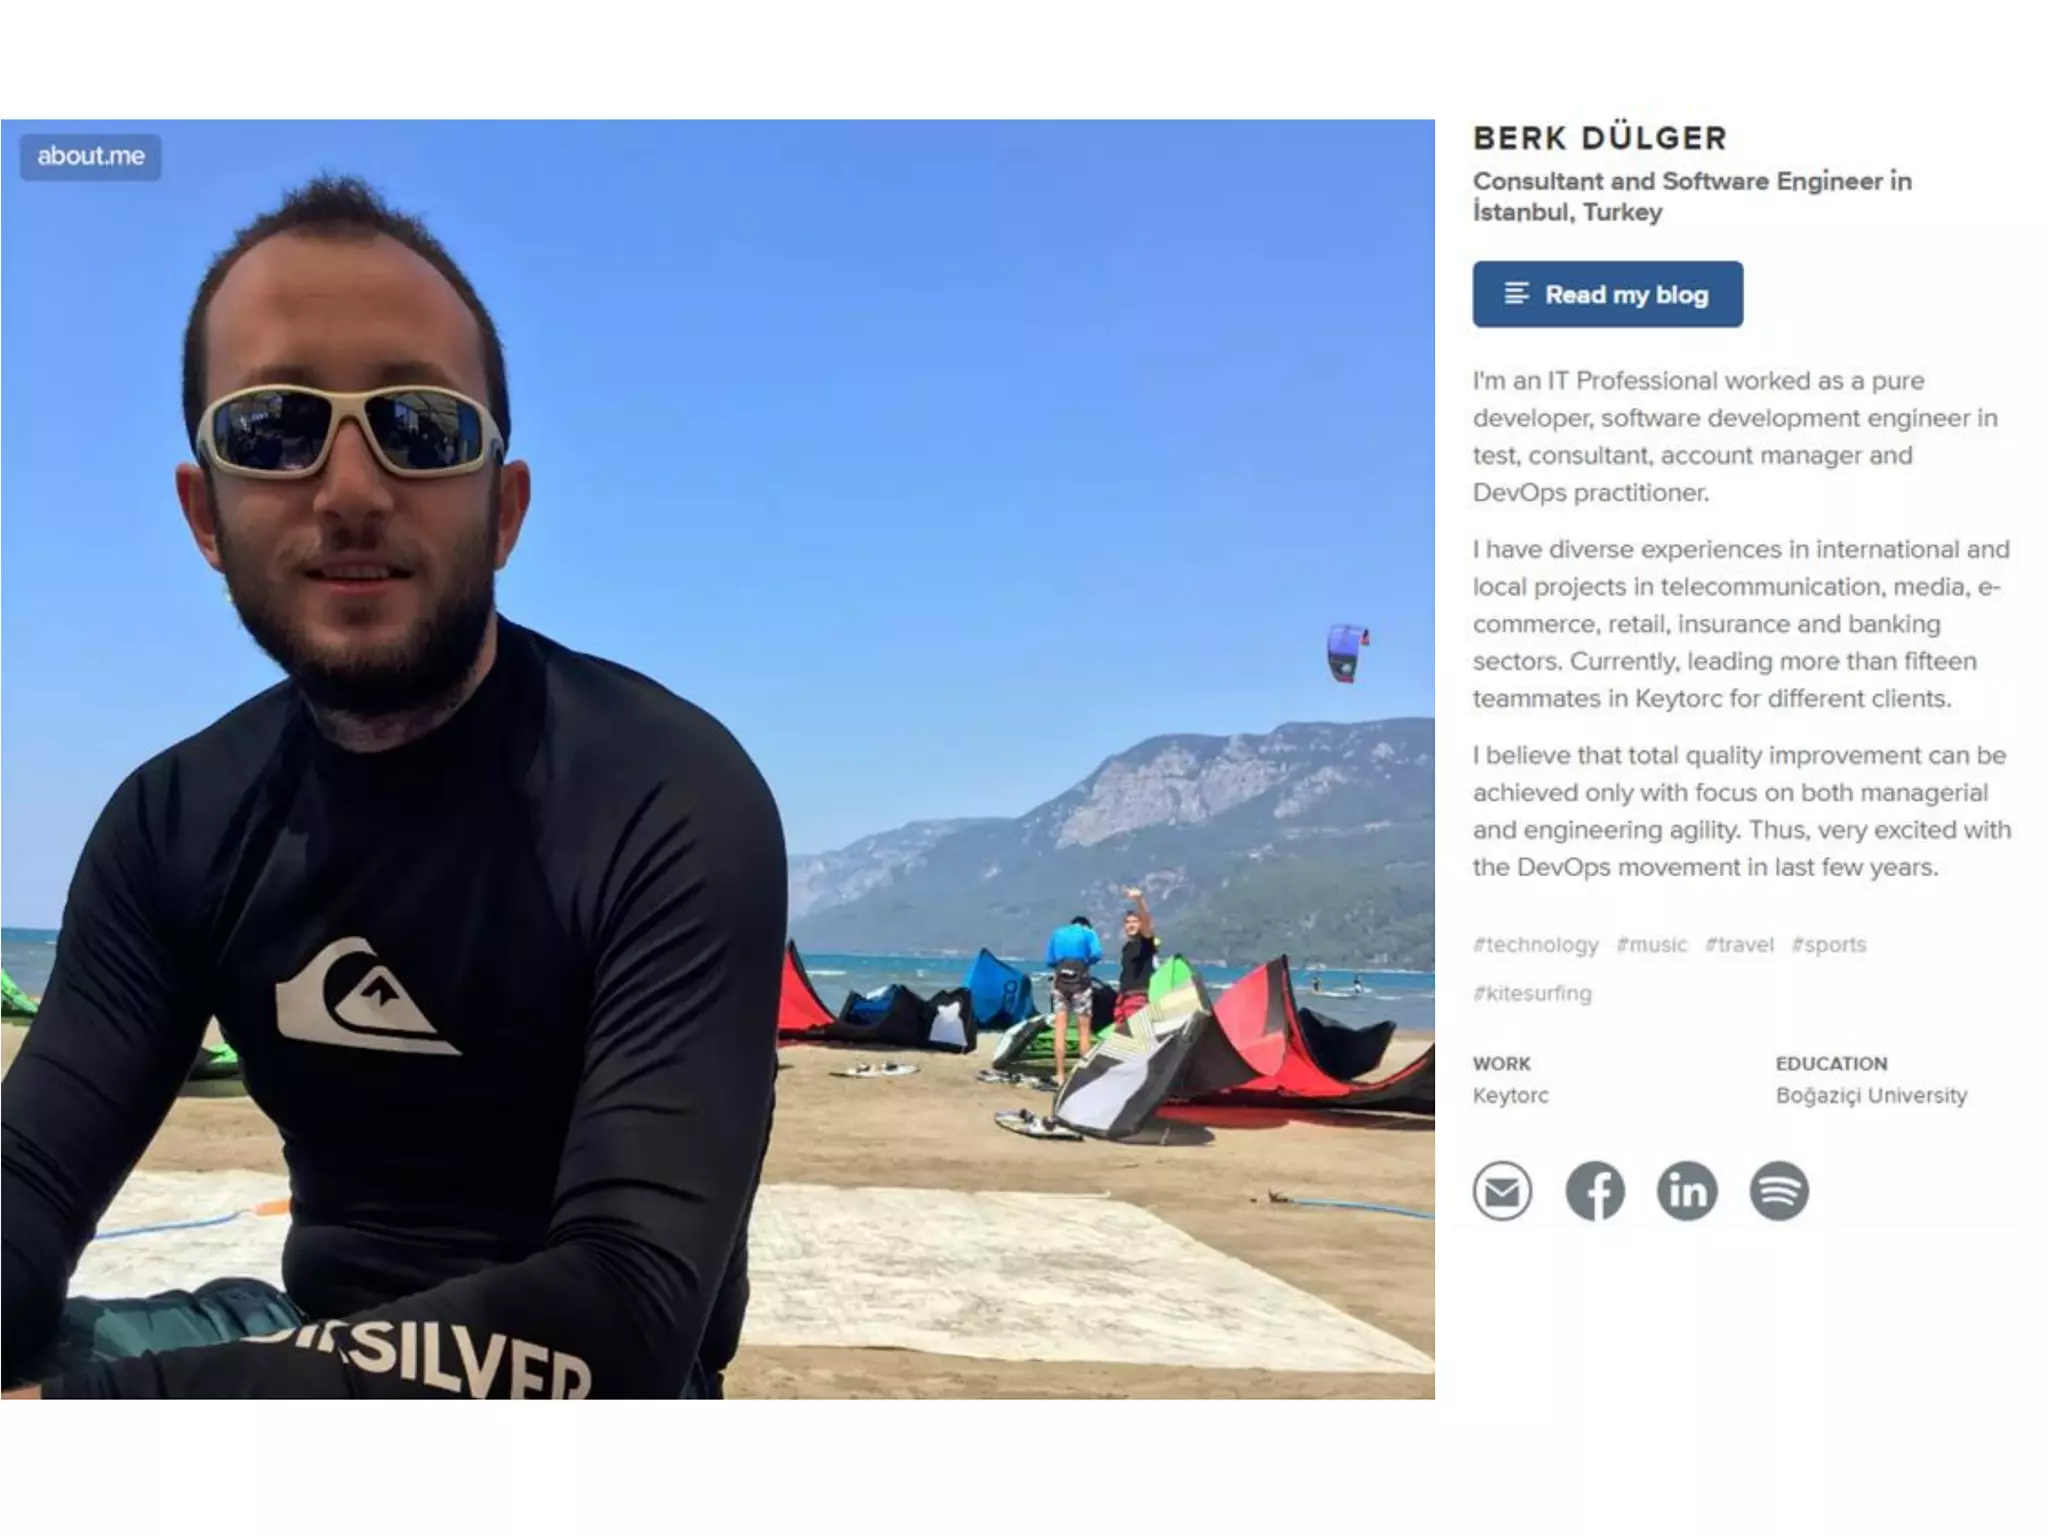Viewport: 2048px width, 1536px height.
Task: Click the flying kite in the sky
Action: 1347,653
